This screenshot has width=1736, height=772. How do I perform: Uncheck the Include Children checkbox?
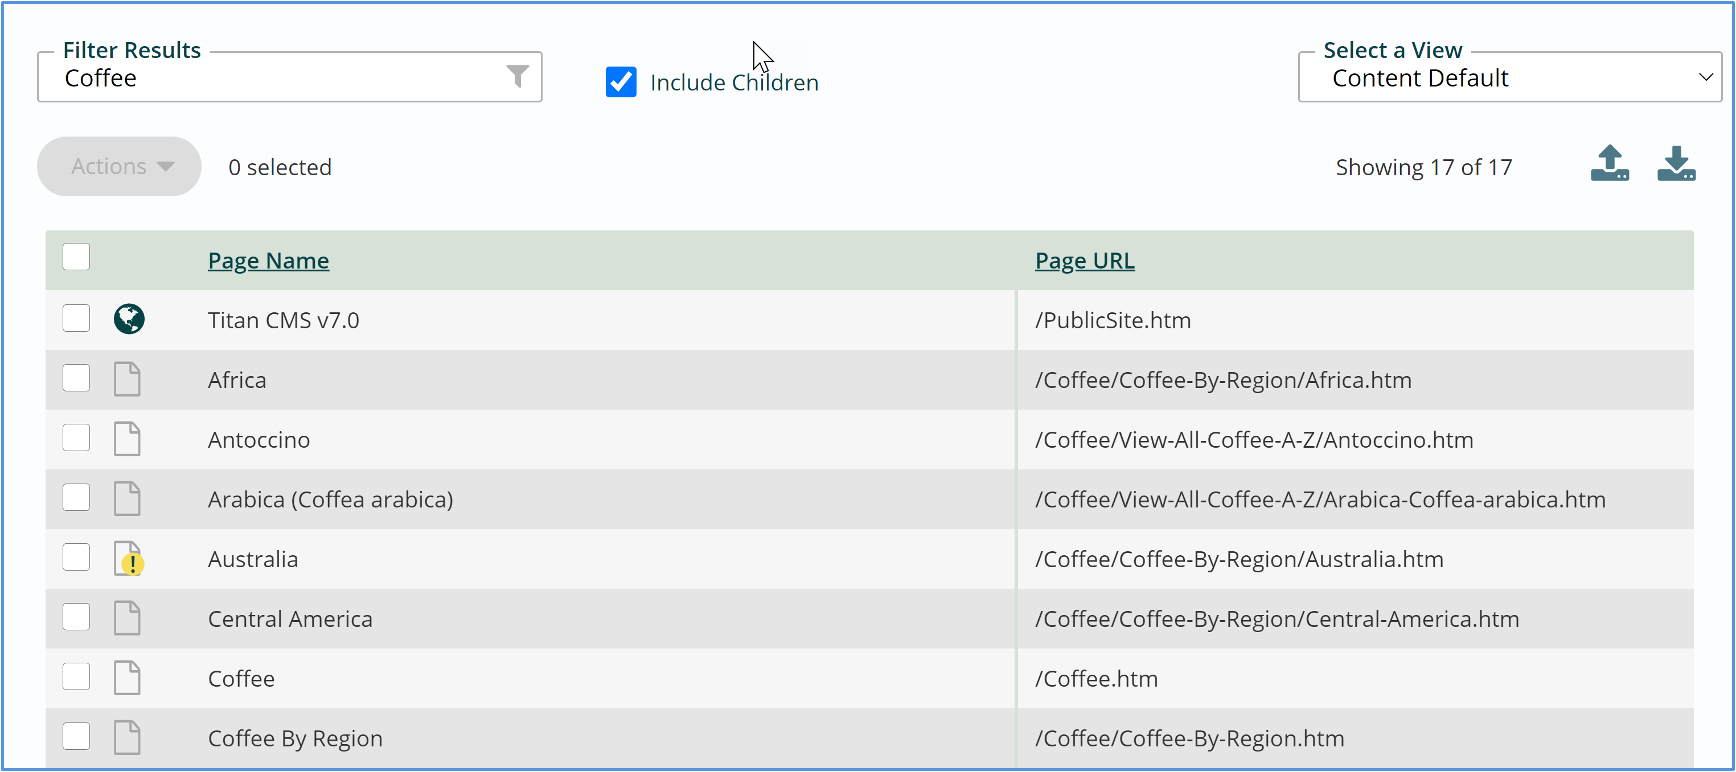click(621, 82)
